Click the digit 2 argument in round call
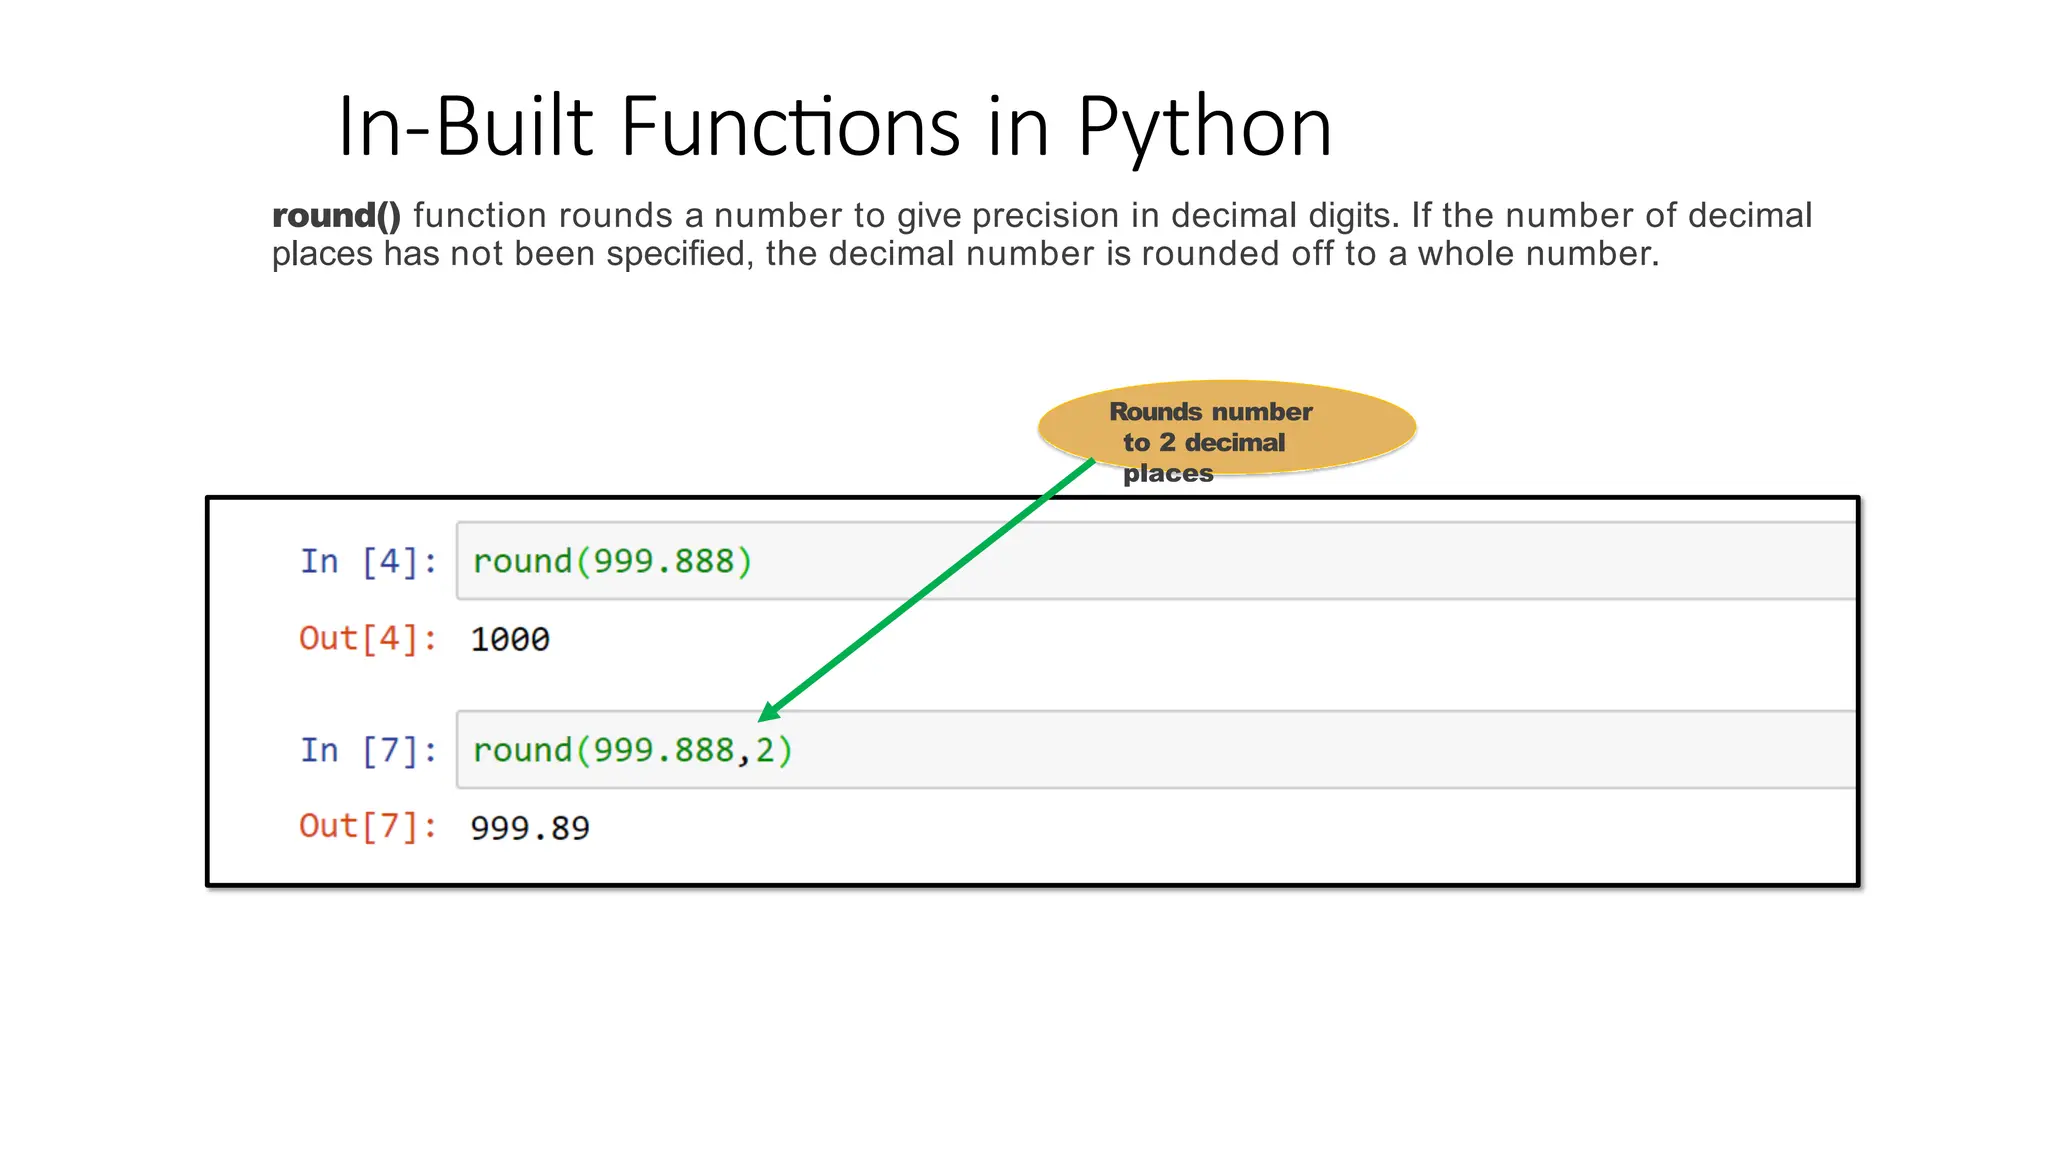The width and height of the screenshot is (2048, 1152). coord(765,750)
